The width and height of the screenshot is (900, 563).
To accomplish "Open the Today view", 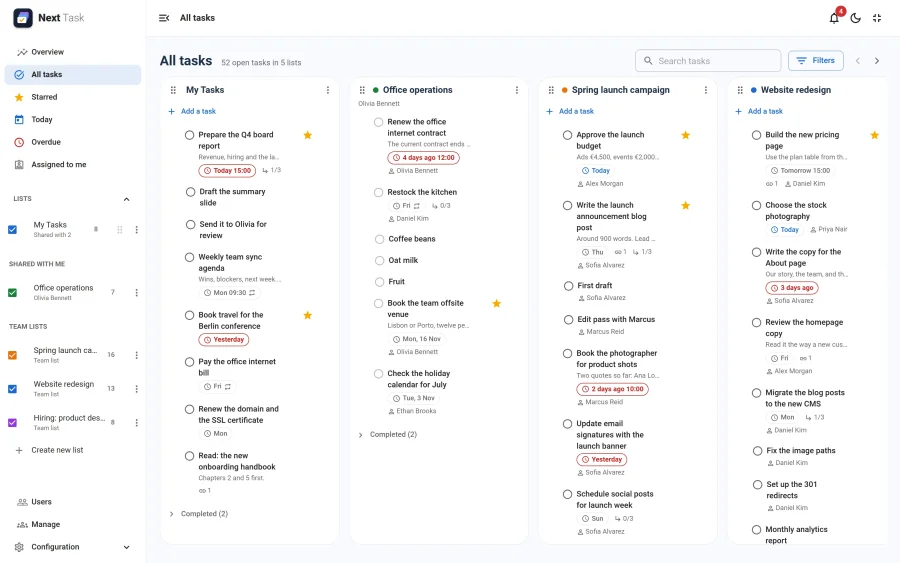I will click(73, 119).
